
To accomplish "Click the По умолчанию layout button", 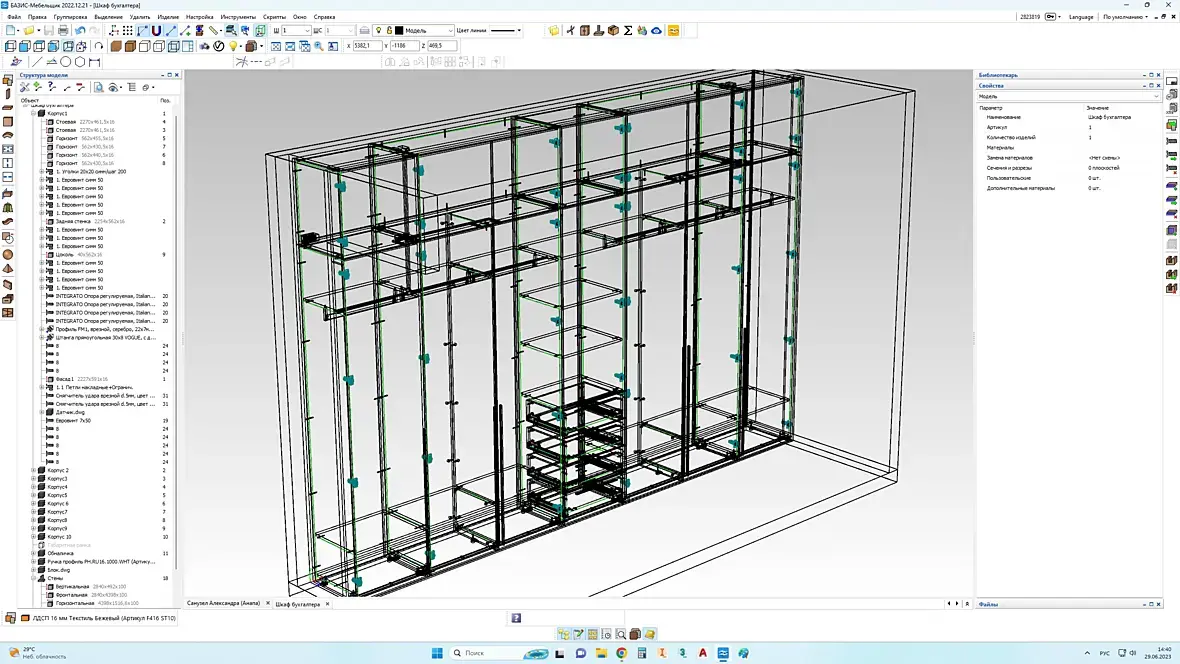I will click(1125, 17).
